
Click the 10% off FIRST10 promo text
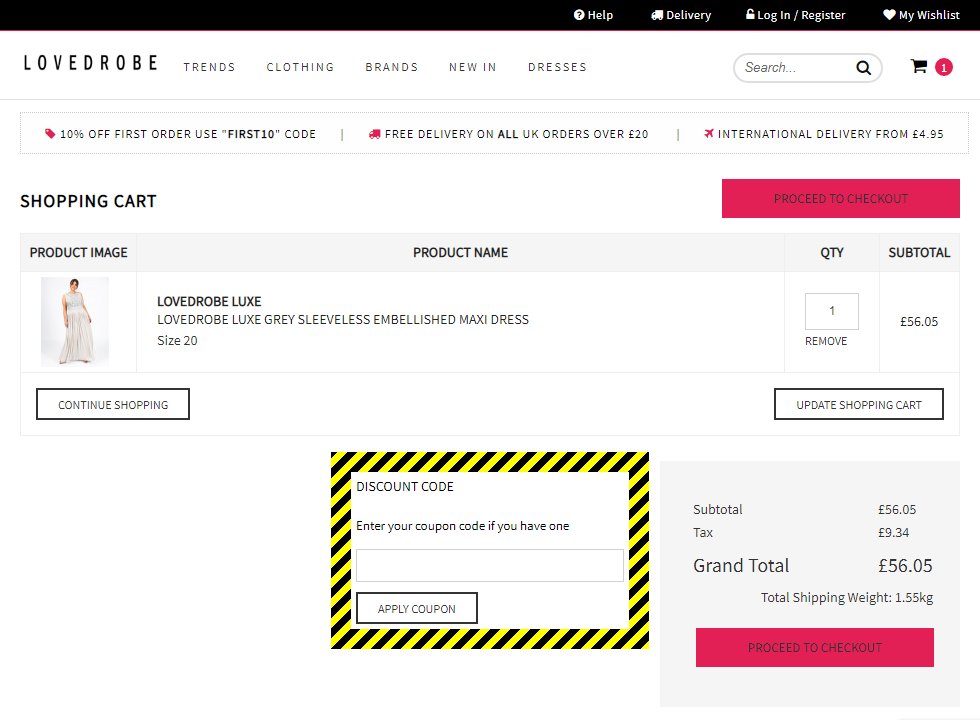point(188,134)
